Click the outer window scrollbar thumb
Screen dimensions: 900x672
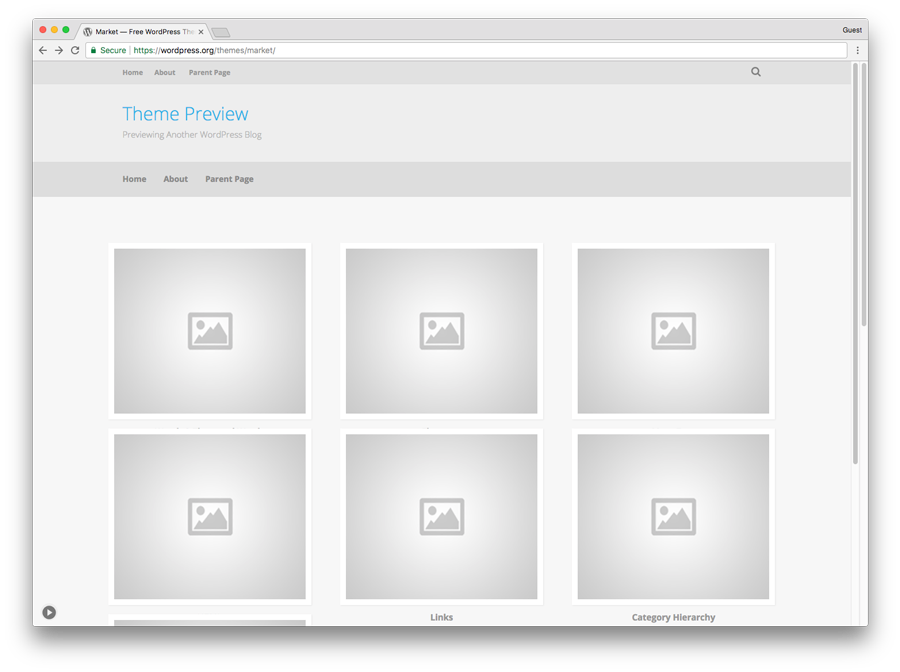pos(864,194)
